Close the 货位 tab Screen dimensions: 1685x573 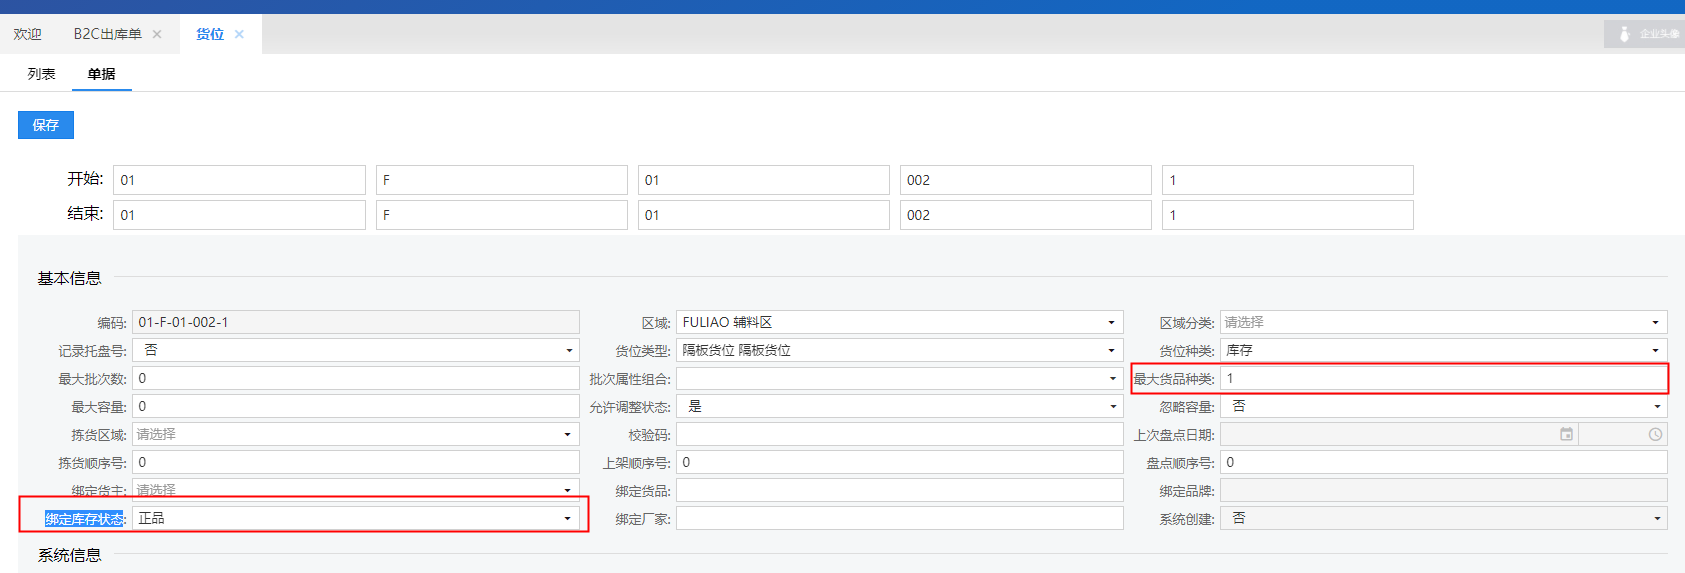pos(239,34)
